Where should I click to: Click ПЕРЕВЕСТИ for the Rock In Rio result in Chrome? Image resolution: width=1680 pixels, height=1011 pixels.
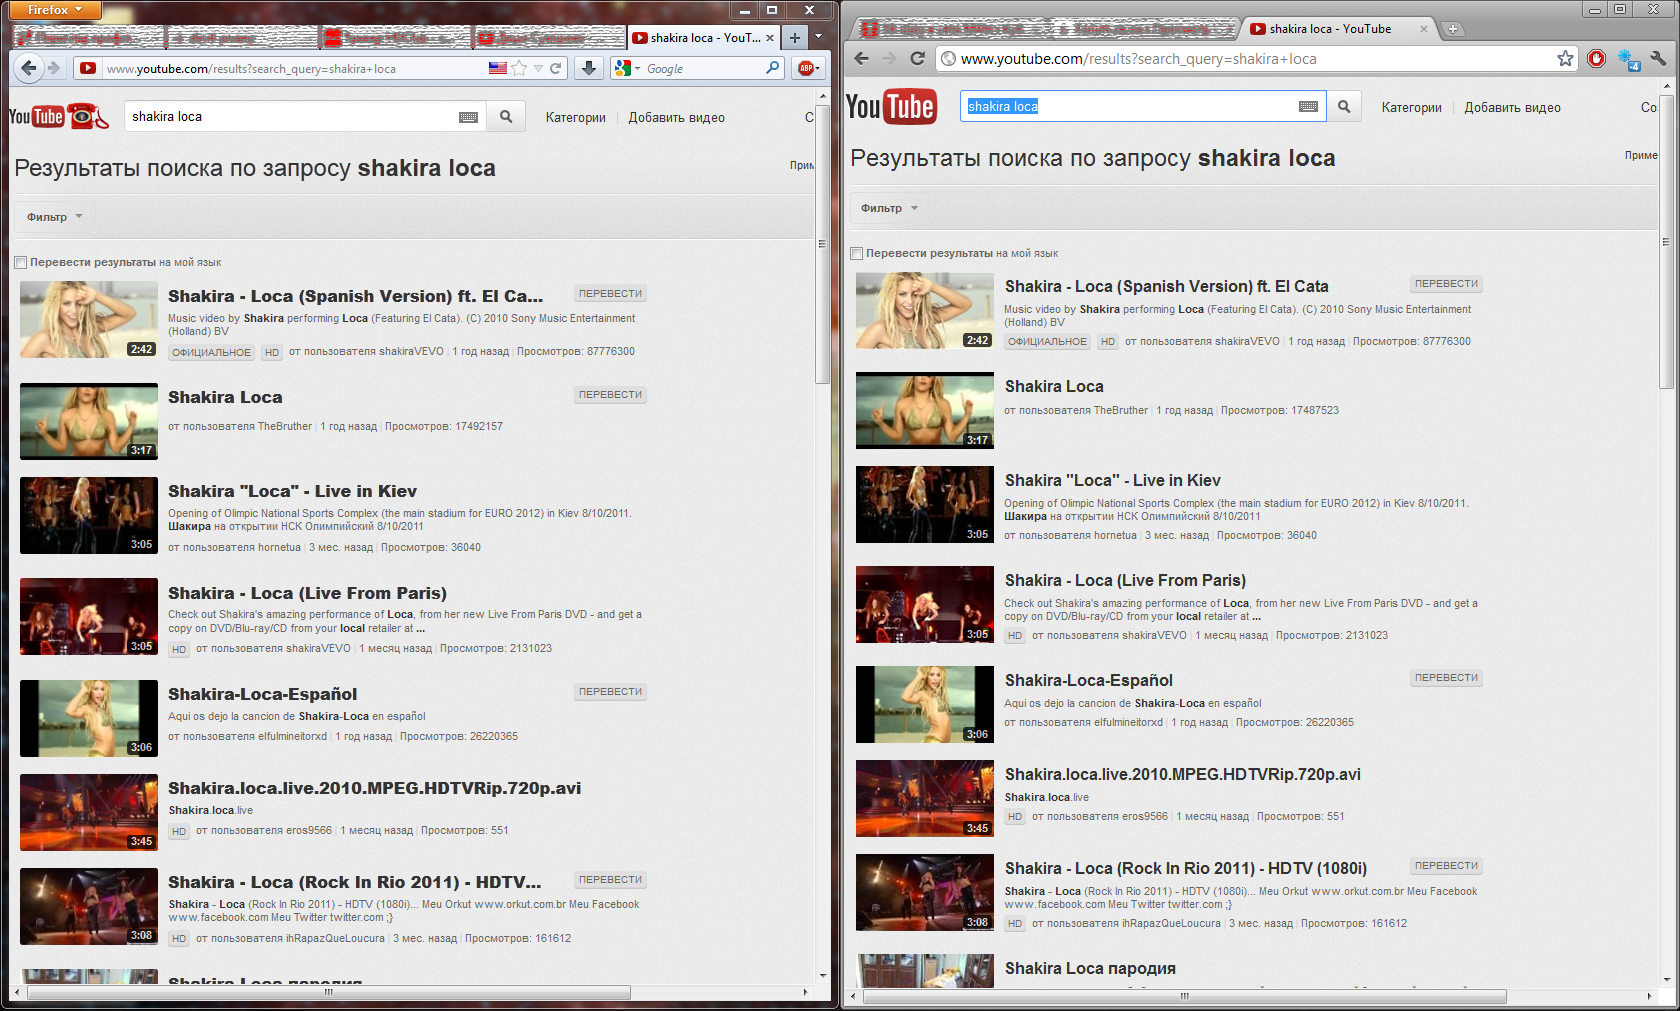click(x=1446, y=866)
